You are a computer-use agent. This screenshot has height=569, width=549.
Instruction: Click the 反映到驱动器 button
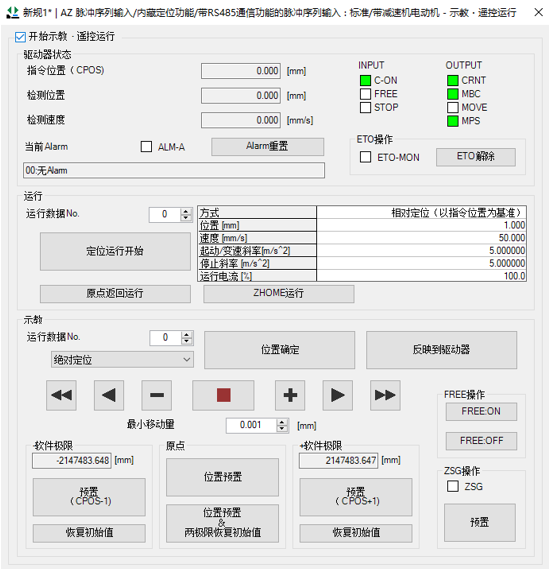tap(441, 350)
